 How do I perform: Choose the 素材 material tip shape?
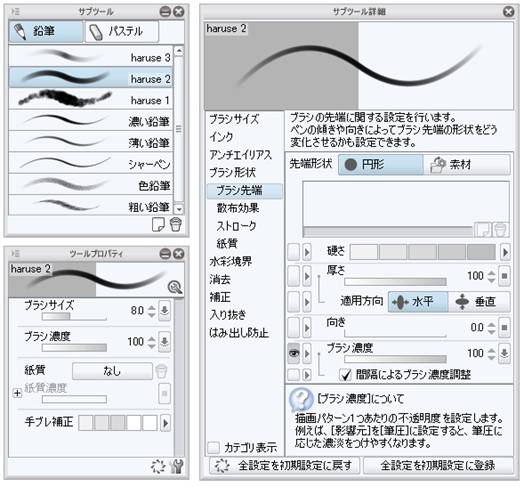click(467, 164)
